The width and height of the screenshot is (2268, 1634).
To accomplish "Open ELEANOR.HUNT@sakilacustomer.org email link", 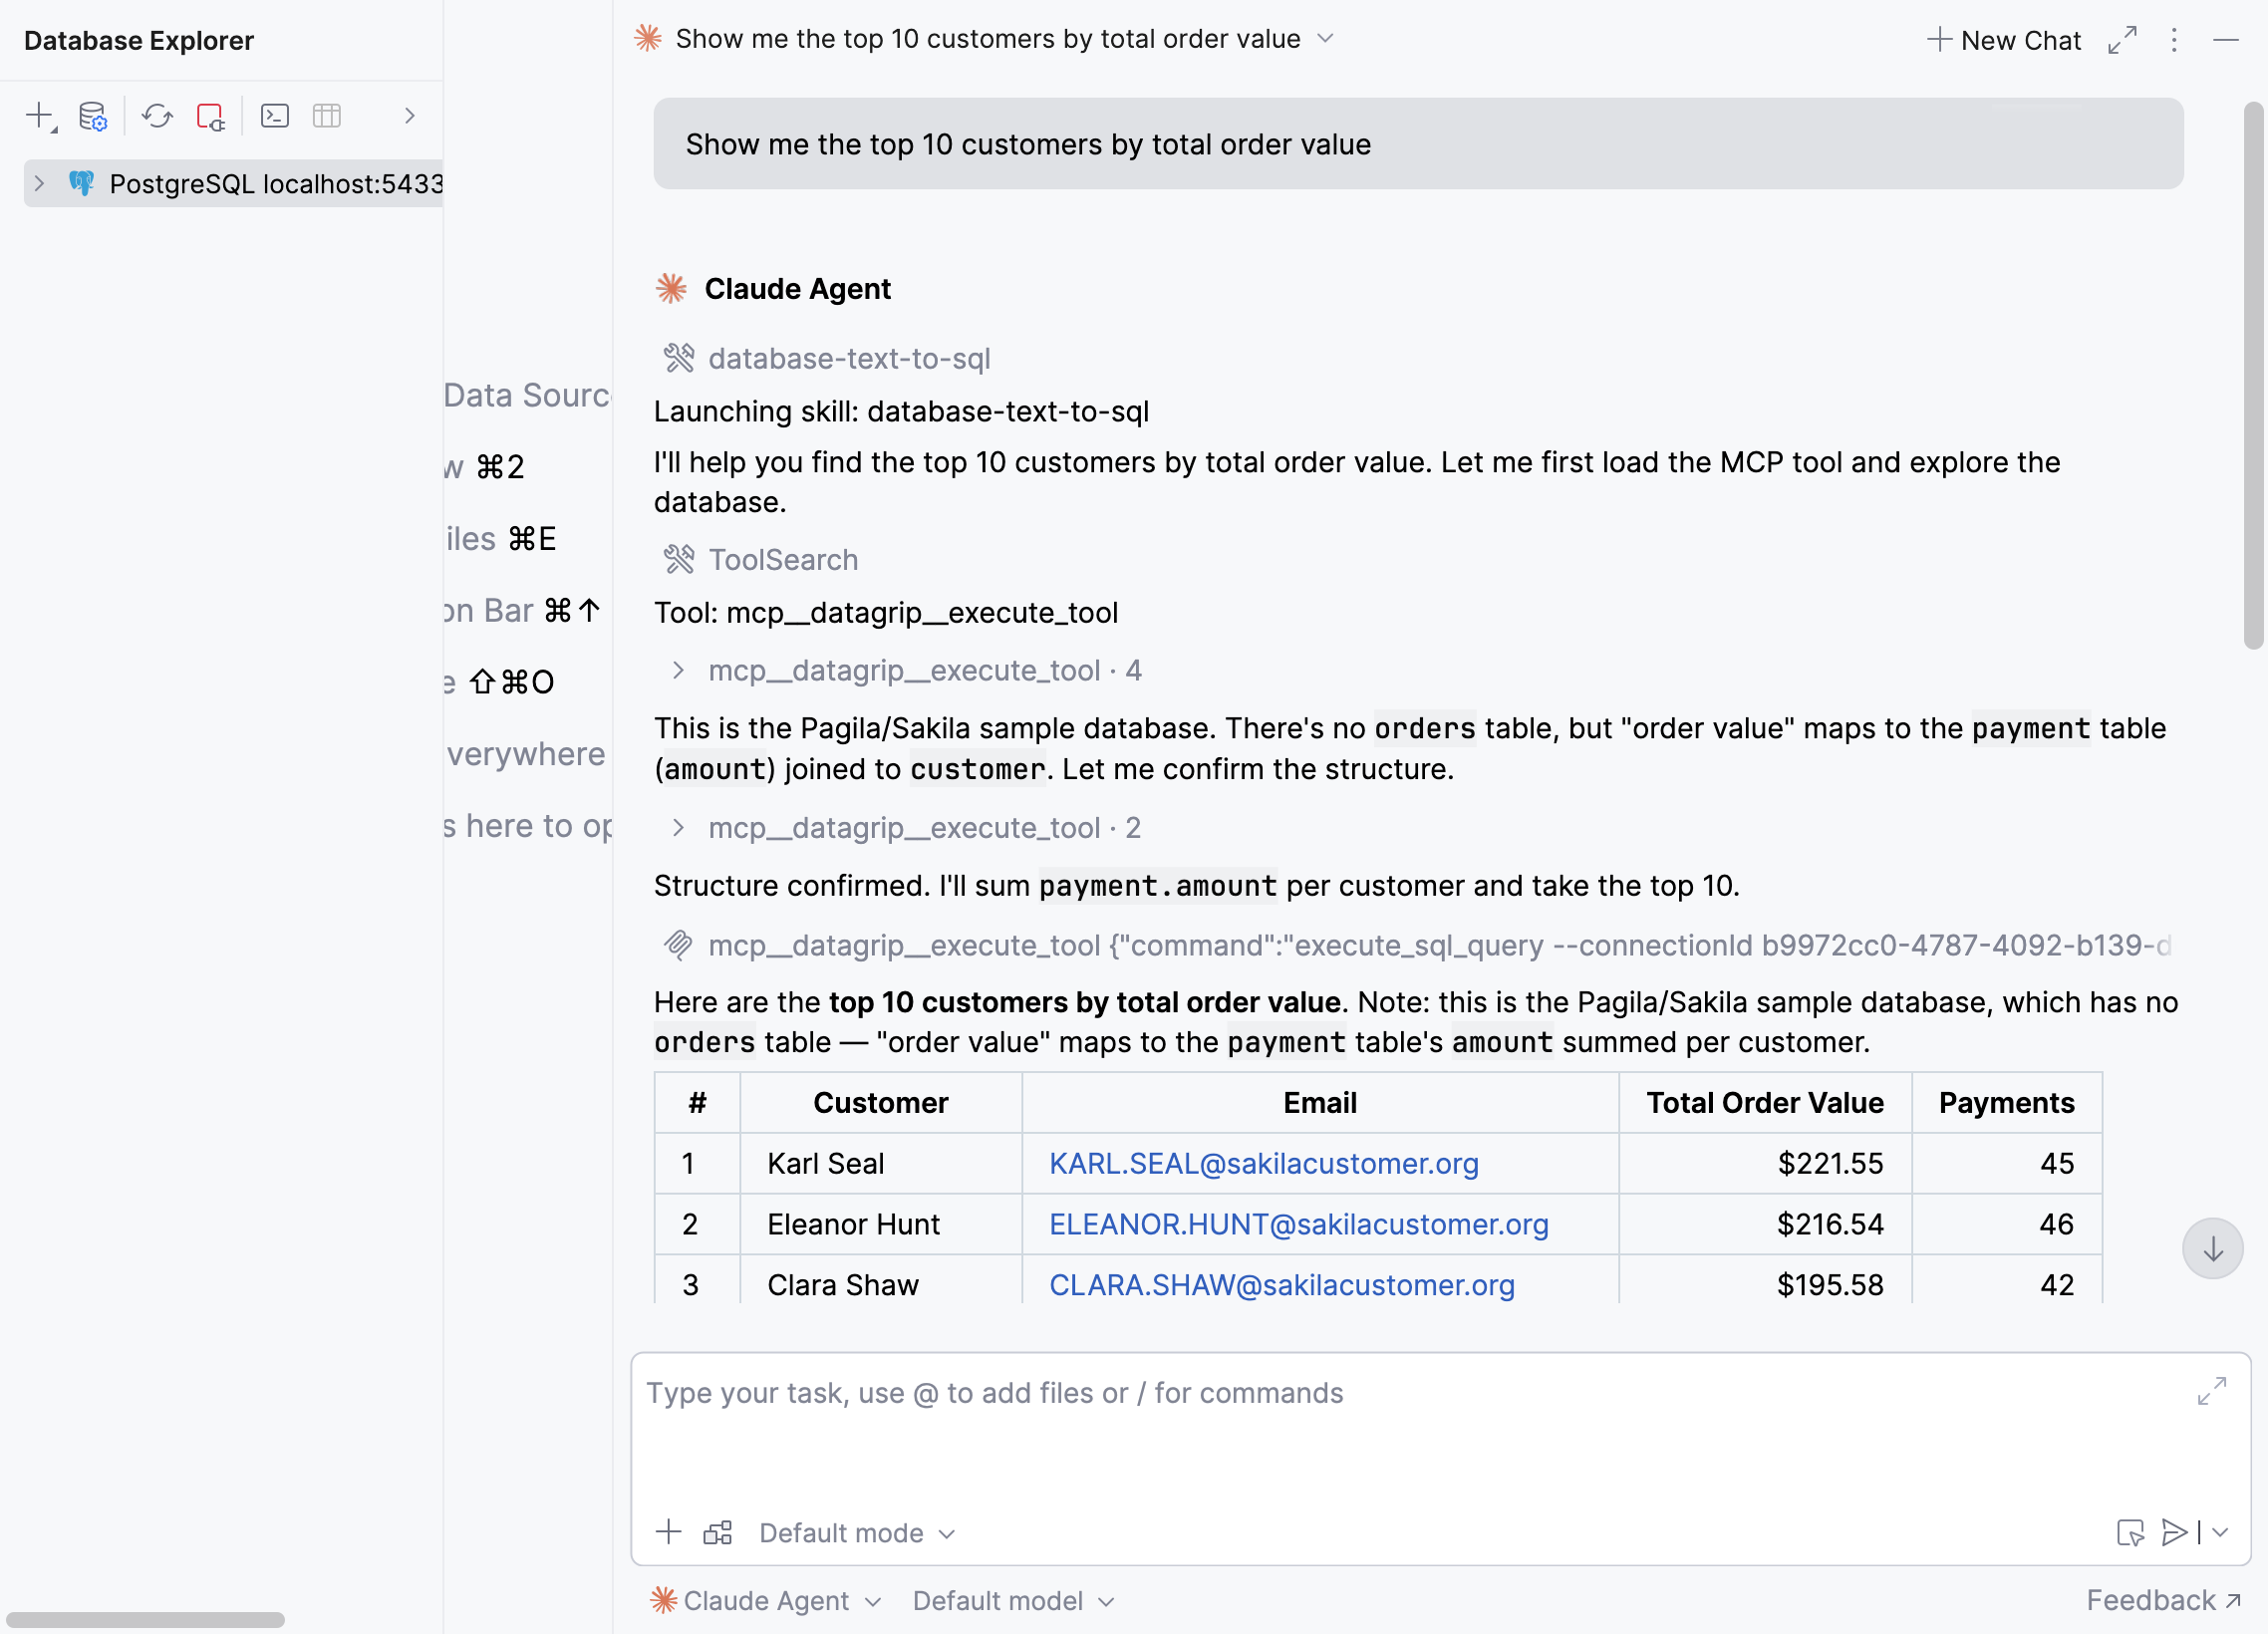I will coord(1299,1225).
